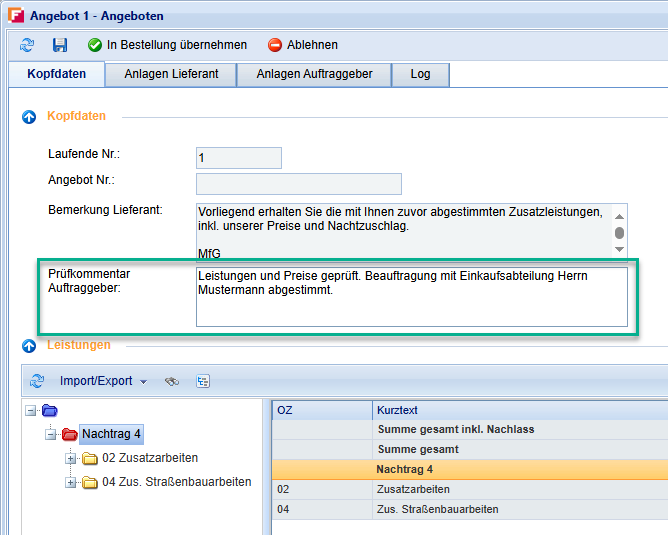Click the binoculars search icon in Leistungen toolbar
Screen dimensions: 668x535
coord(172,381)
